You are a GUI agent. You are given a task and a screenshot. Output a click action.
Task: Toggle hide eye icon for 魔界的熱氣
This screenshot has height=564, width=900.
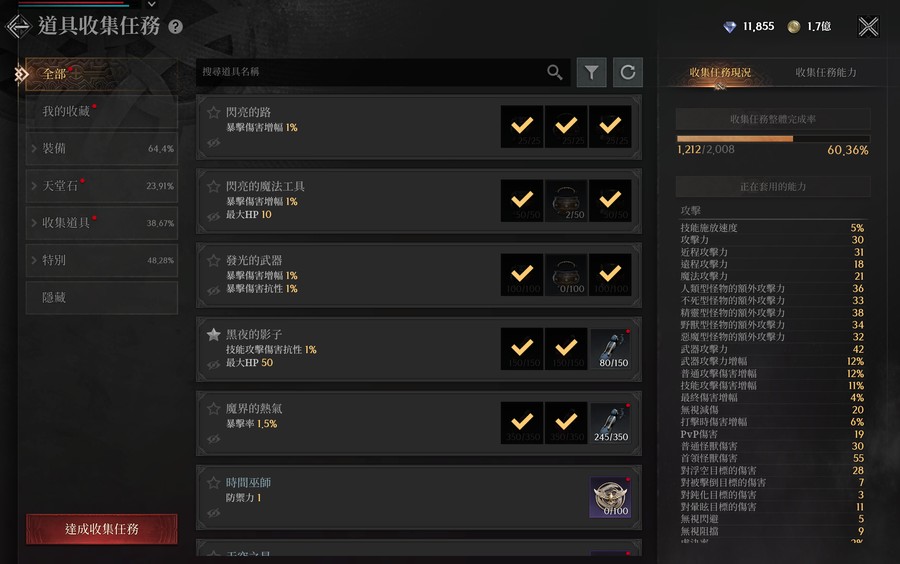[214, 439]
